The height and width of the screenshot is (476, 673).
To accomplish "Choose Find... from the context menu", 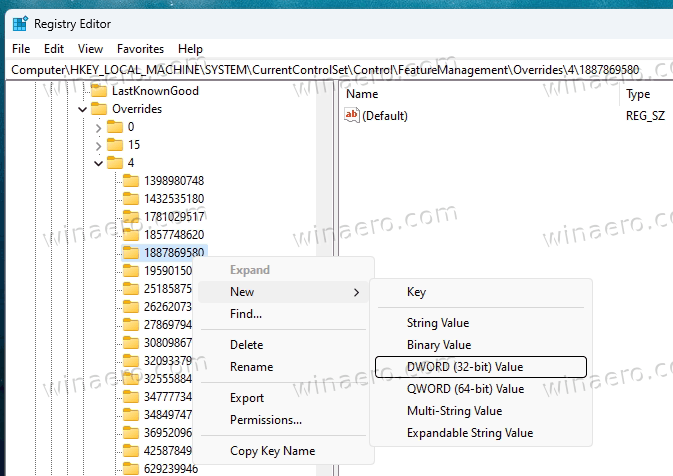I will (284, 314).
